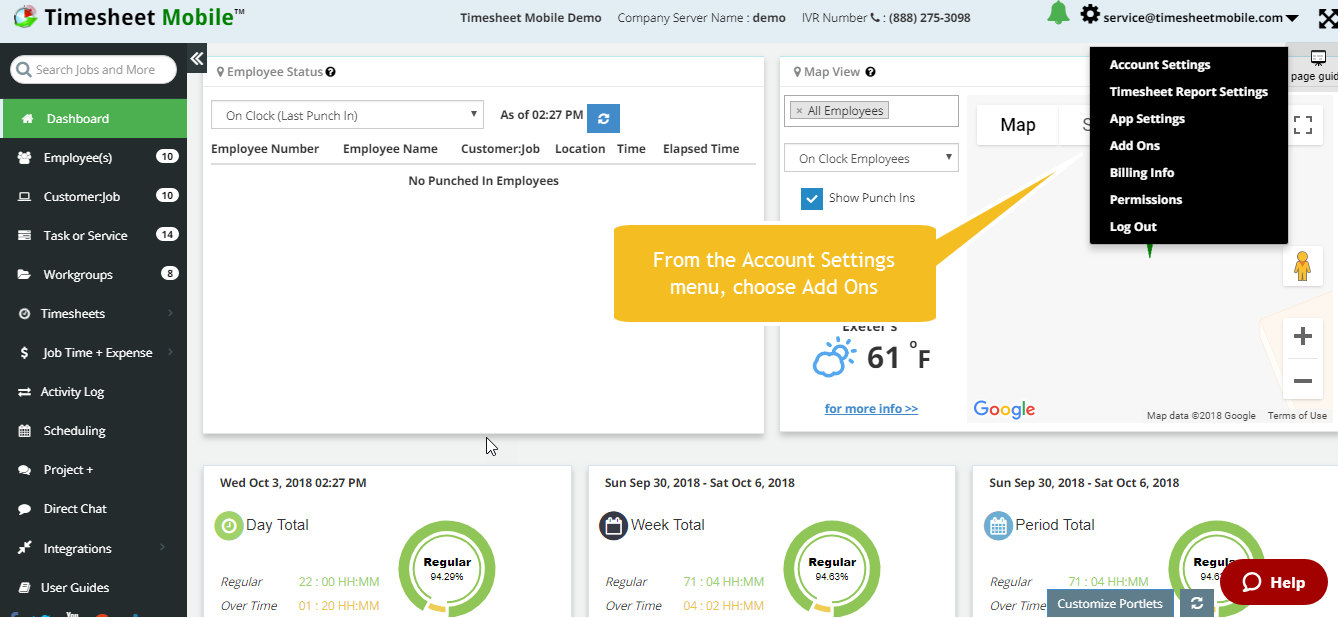Click the settings gear icon in header
1338x618 pixels.
pyautogui.click(x=1090, y=15)
